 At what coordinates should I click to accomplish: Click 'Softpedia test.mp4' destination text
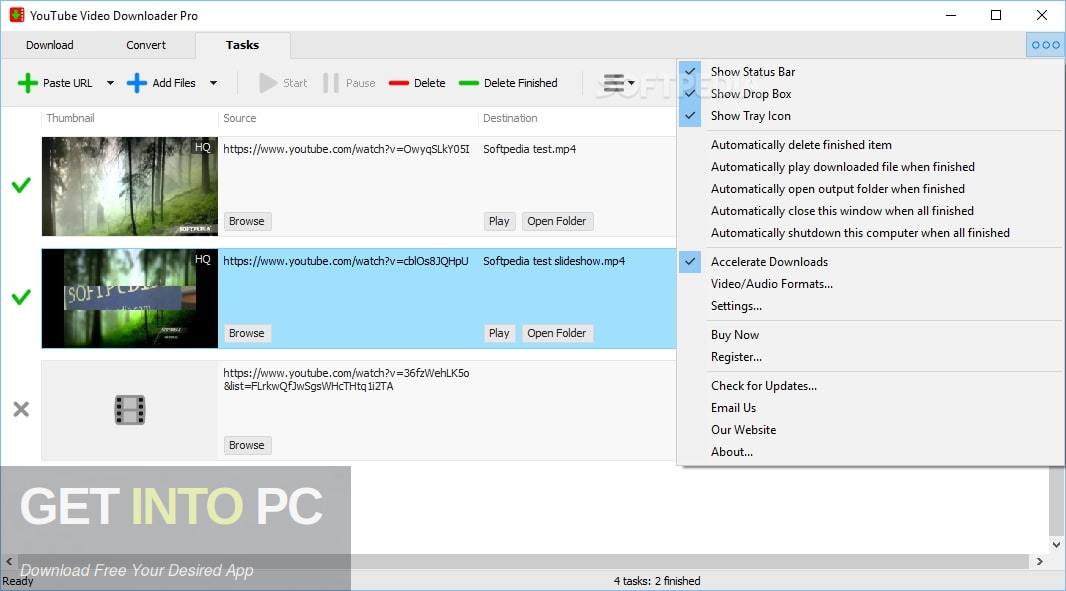coord(530,149)
